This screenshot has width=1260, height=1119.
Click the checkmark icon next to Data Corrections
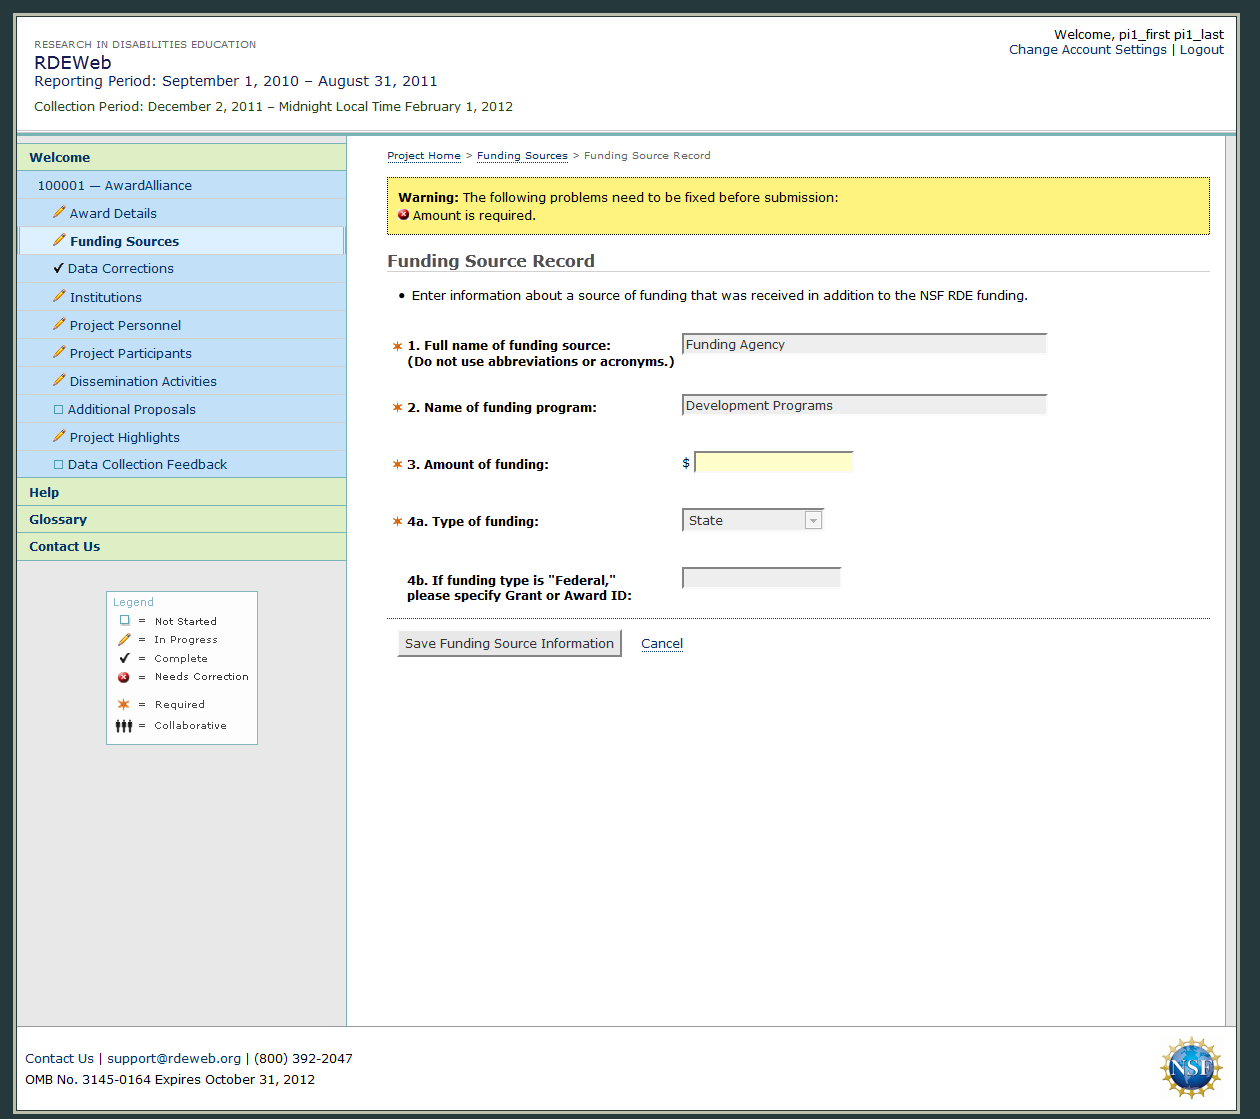(x=58, y=268)
